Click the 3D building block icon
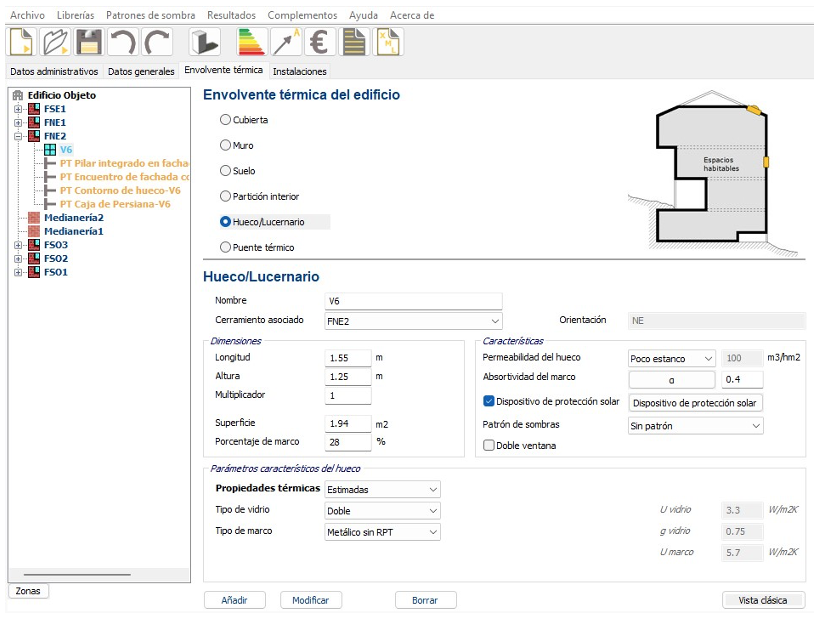This screenshot has width=820, height=621. pyautogui.click(x=204, y=42)
